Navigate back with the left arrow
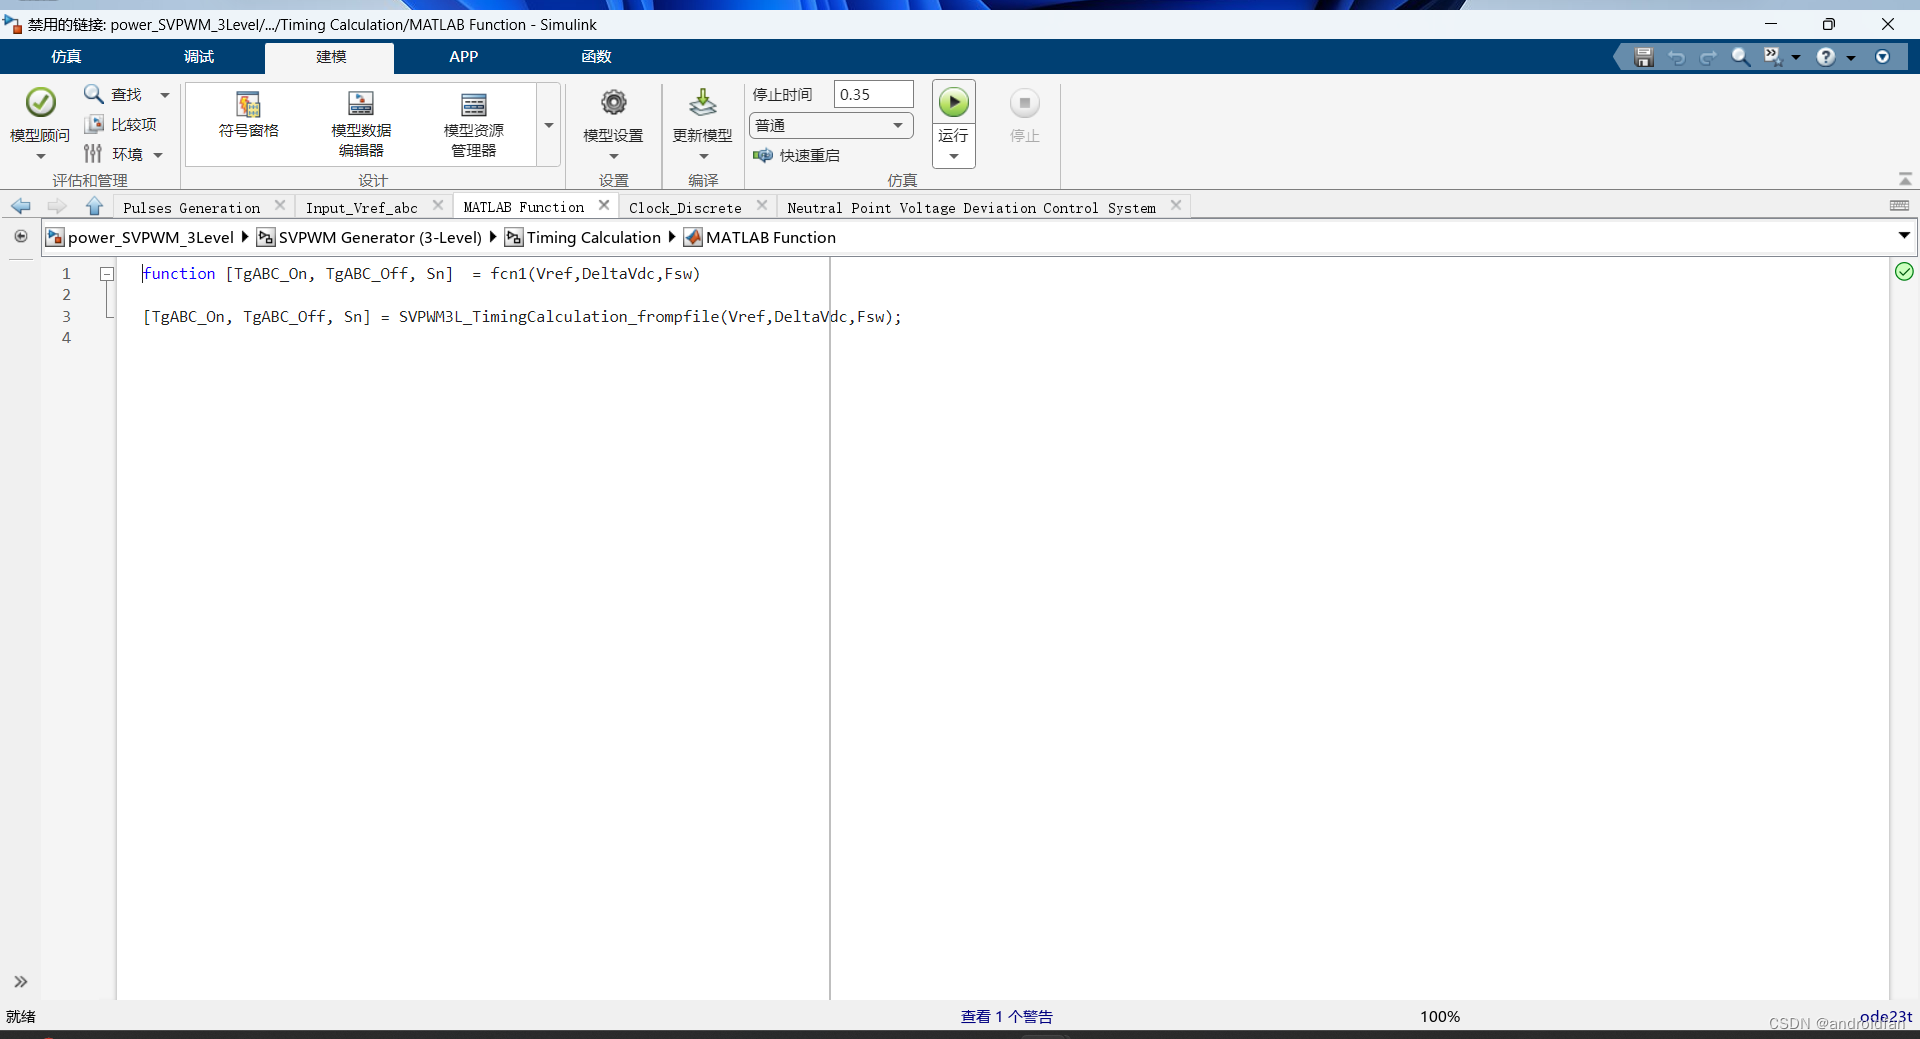 (x=21, y=206)
